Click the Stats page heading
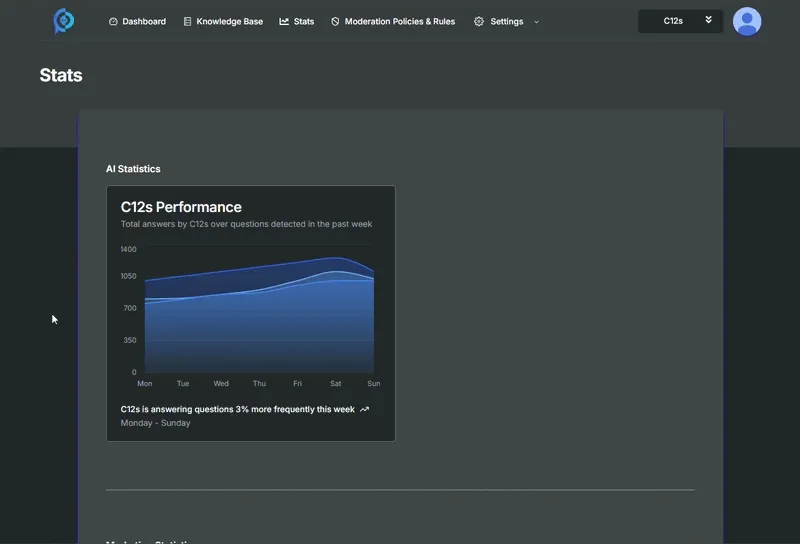 coord(61,75)
